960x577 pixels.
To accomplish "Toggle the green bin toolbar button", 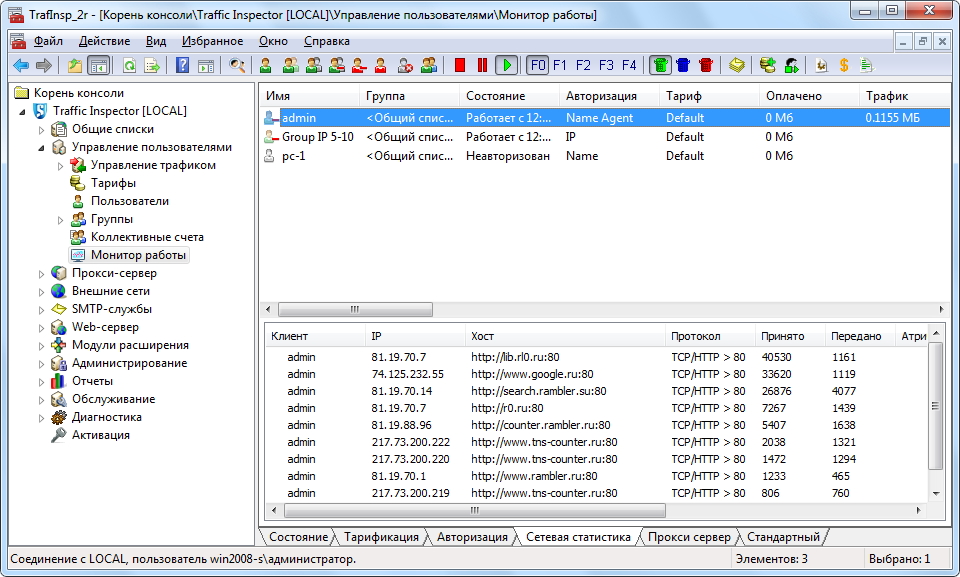I will [x=660, y=65].
